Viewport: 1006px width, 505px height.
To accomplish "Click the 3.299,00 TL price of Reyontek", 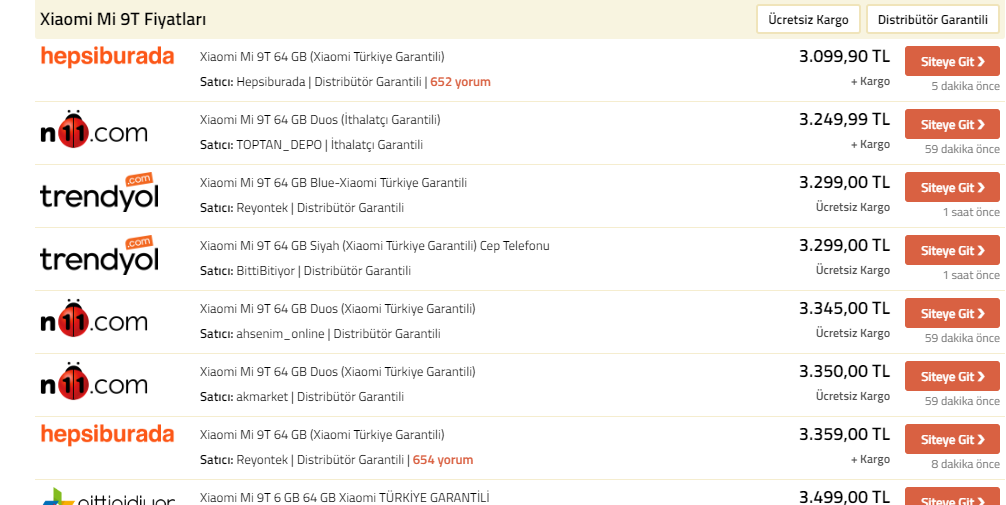I will [x=844, y=183].
